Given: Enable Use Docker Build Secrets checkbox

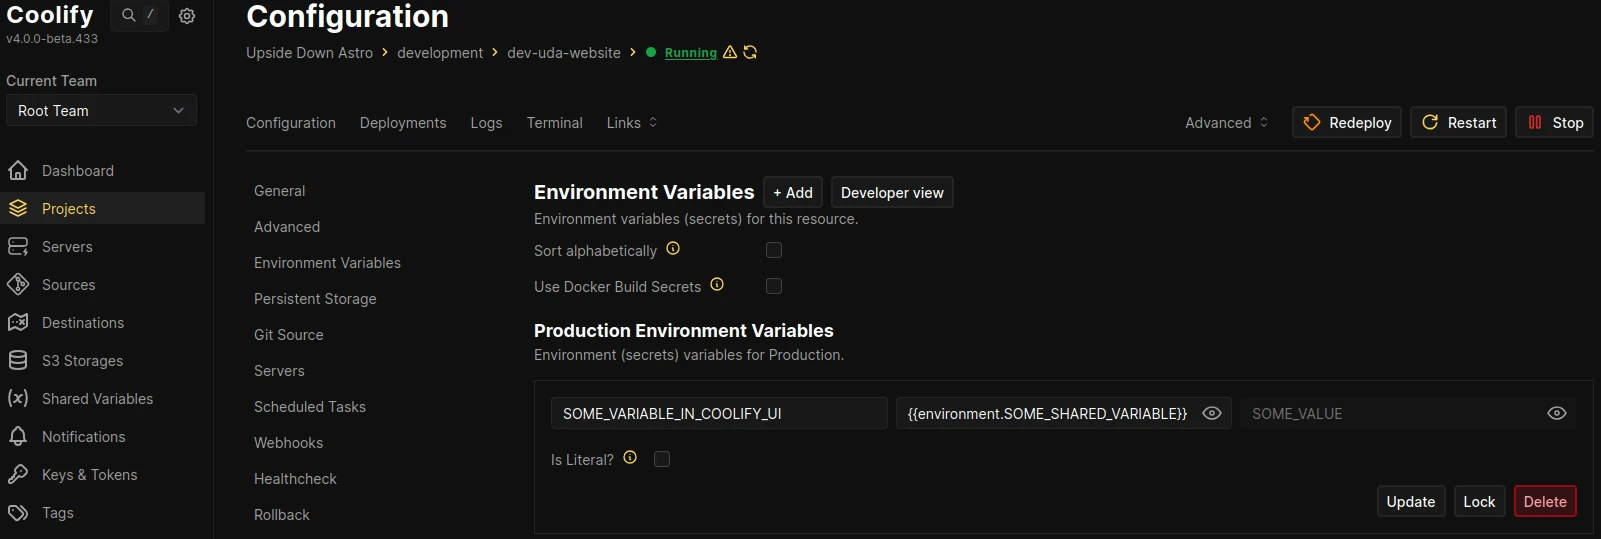Looking at the screenshot, I should click(x=774, y=286).
